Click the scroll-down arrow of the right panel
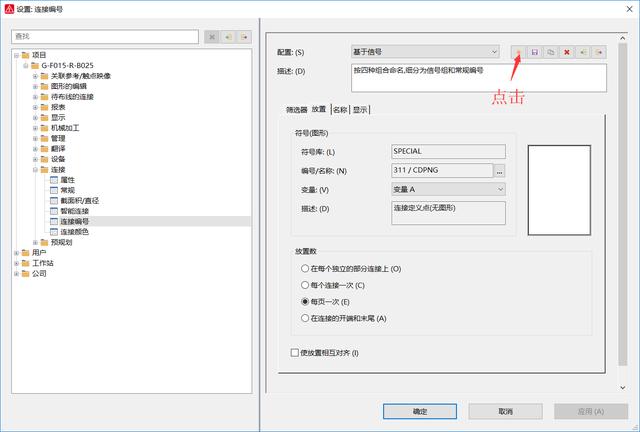This screenshot has width=640, height=432. point(622,387)
